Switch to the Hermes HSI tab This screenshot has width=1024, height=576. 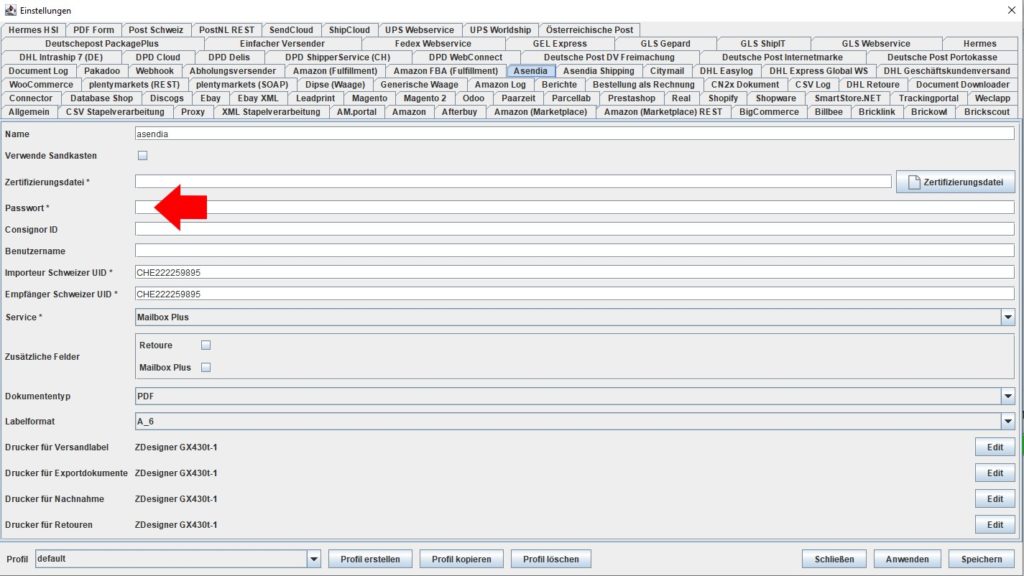(33, 29)
